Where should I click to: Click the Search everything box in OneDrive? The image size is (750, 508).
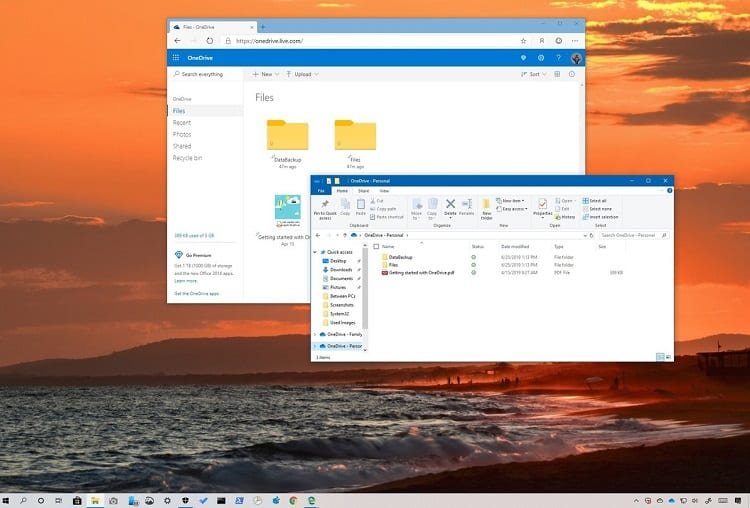coord(206,74)
